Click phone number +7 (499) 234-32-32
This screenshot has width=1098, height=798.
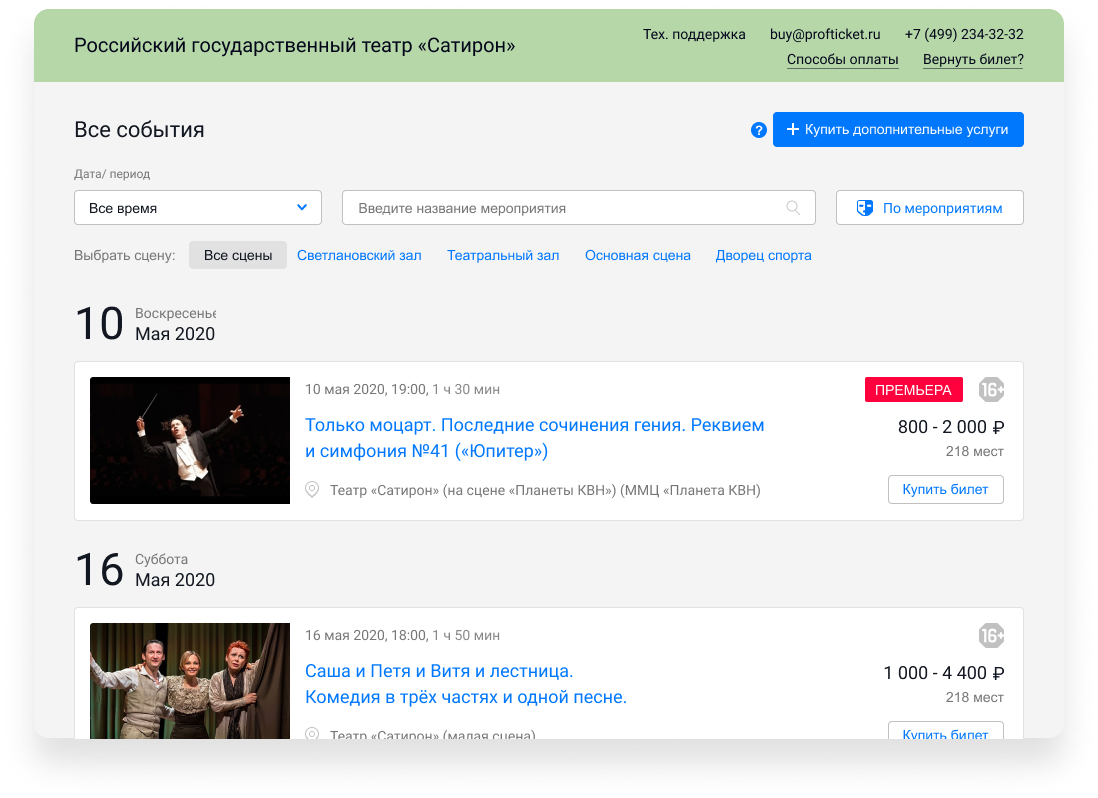tap(964, 34)
